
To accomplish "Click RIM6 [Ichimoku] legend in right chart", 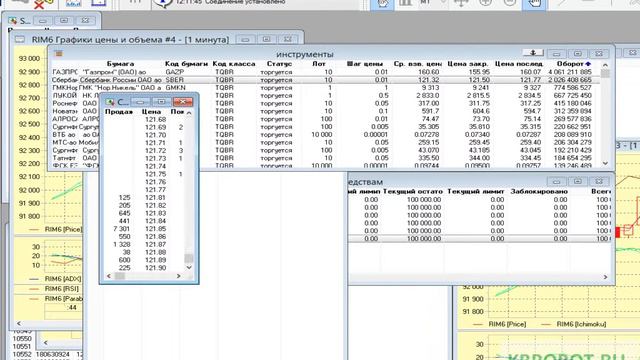I will pos(581,324).
